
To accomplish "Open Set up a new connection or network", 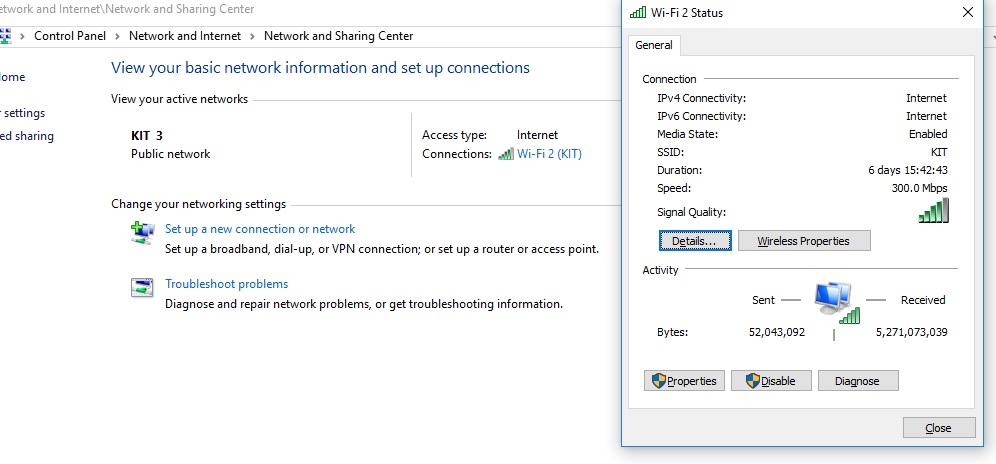I will click(260, 229).
